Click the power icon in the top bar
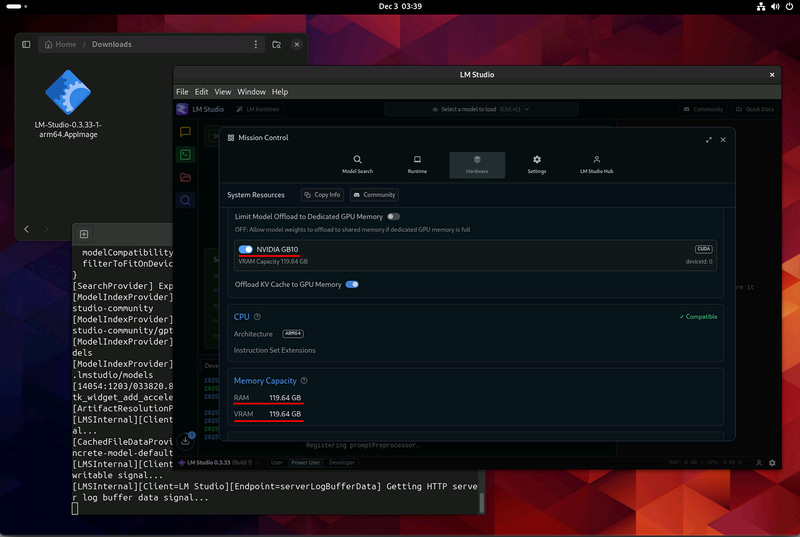 789,7
